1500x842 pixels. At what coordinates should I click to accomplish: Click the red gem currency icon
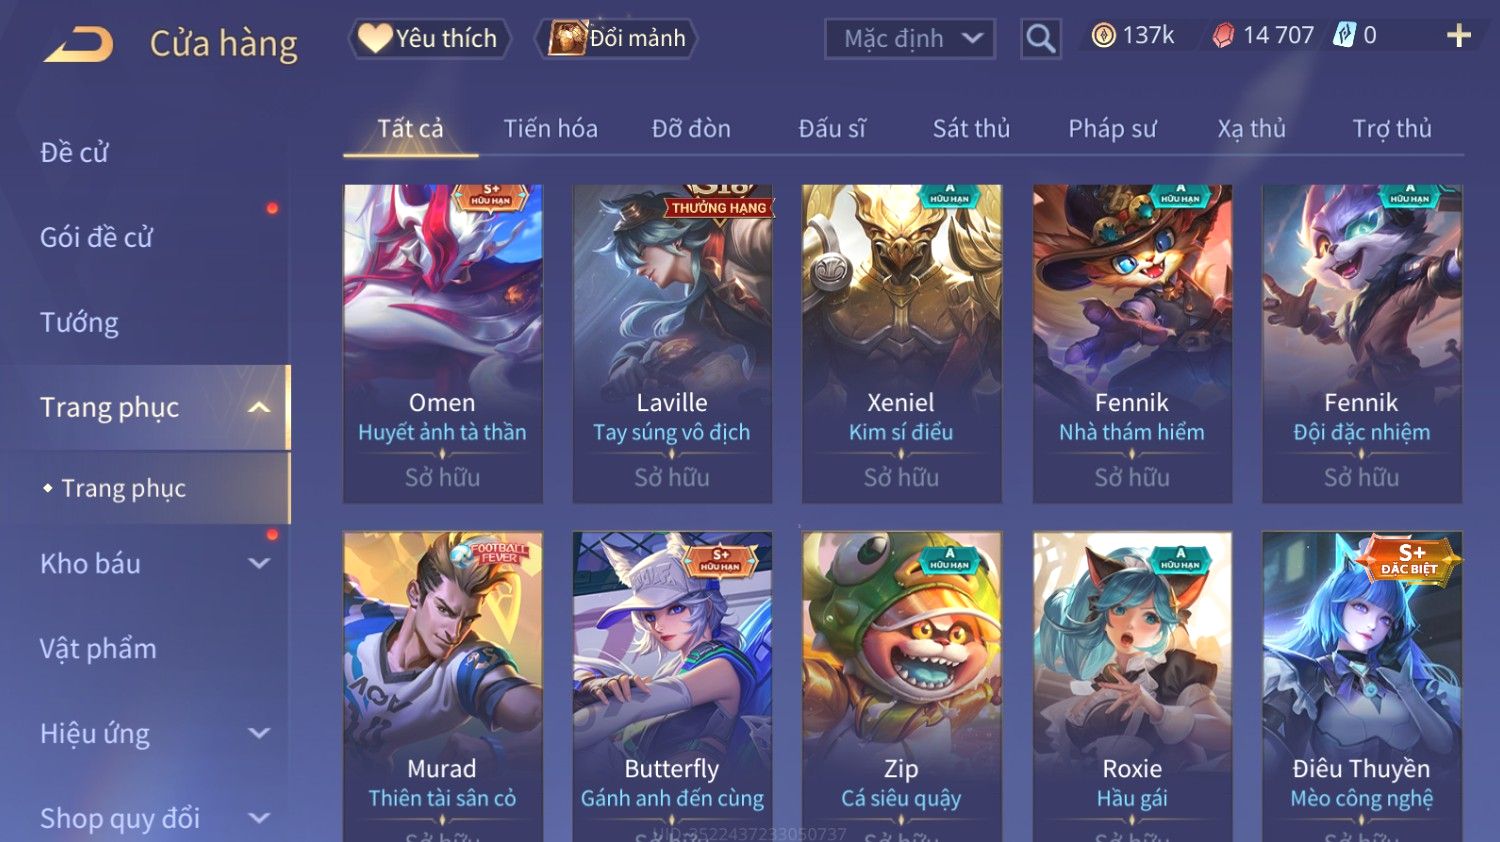tap(1223, 36)
